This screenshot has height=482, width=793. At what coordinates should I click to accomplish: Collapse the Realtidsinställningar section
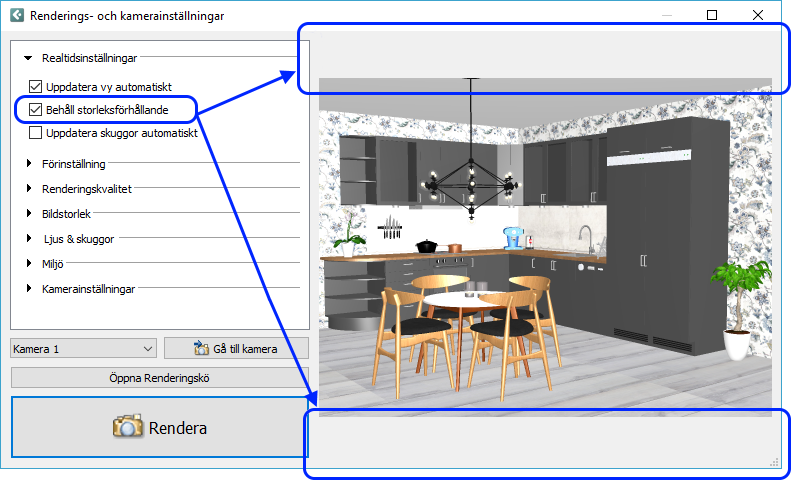[x=30, y=59]
